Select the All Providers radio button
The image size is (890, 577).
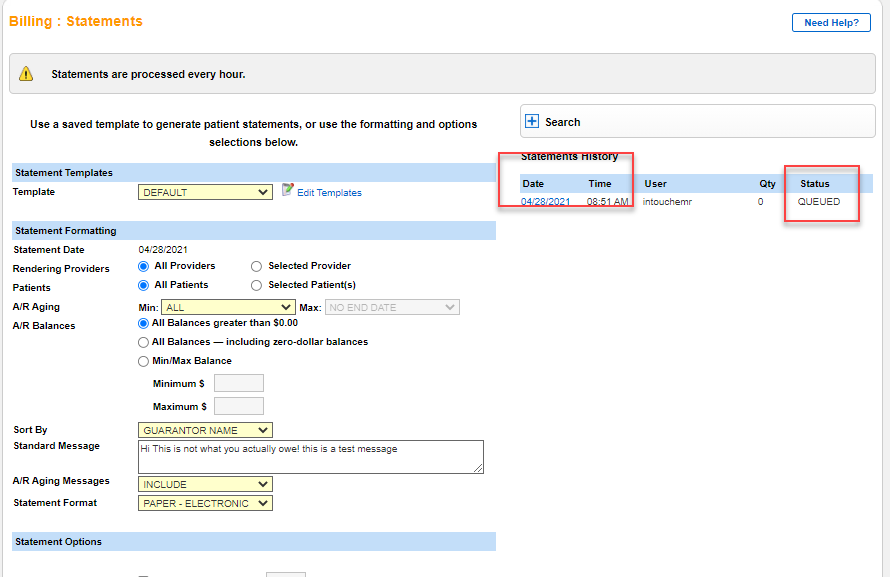click(144, 267)
